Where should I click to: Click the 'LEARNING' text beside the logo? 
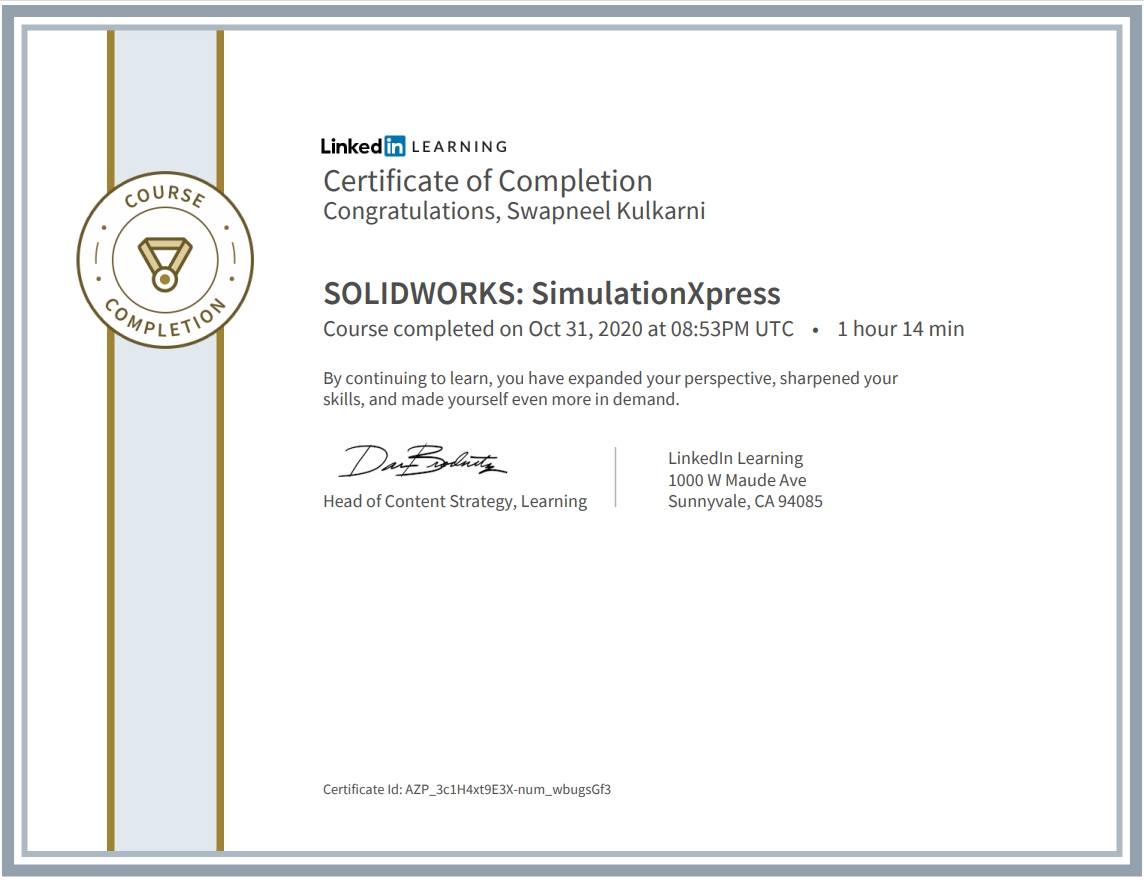459,147
